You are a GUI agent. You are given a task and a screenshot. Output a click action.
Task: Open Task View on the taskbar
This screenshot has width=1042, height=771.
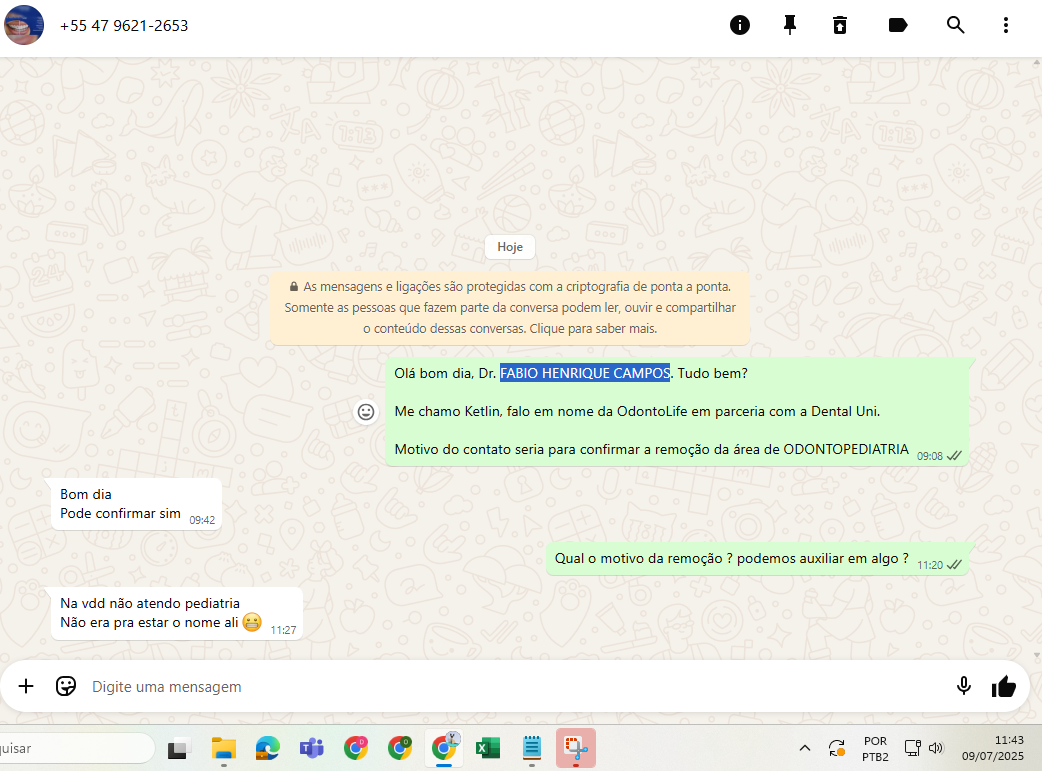[x=177, y=748]
